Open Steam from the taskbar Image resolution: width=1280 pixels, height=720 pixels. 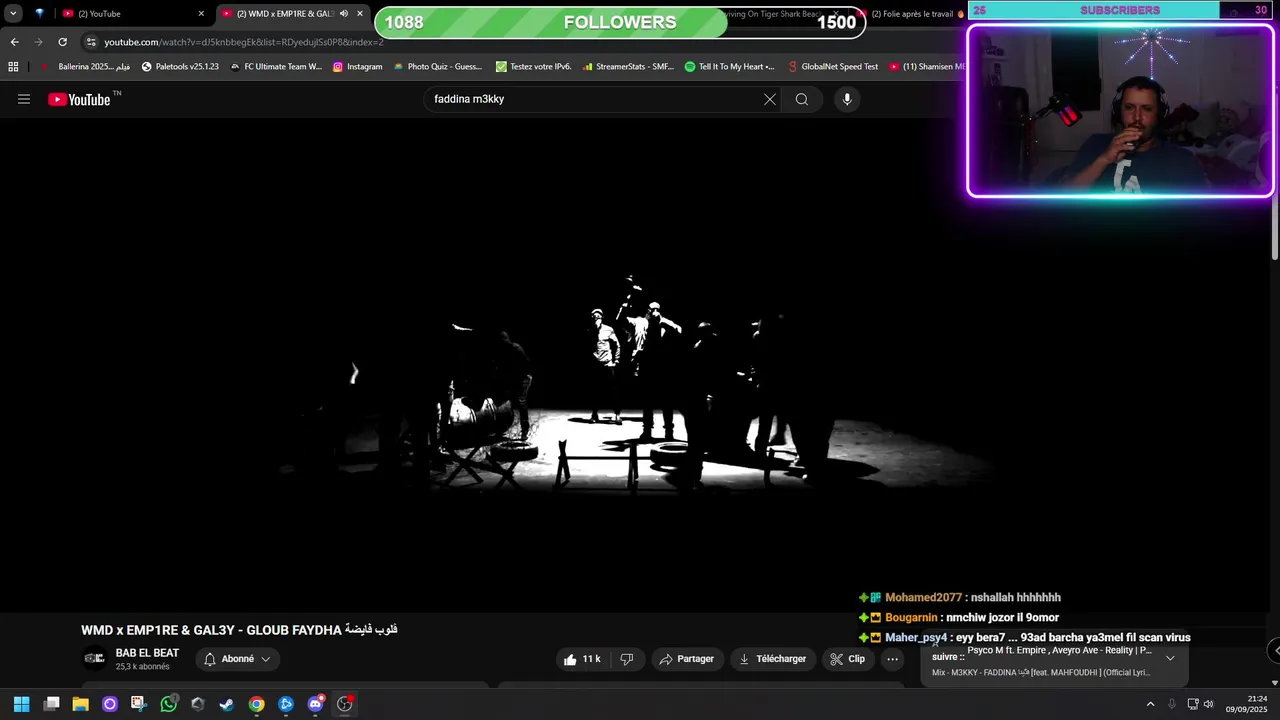pyautogui.click(x=227, y=704)
